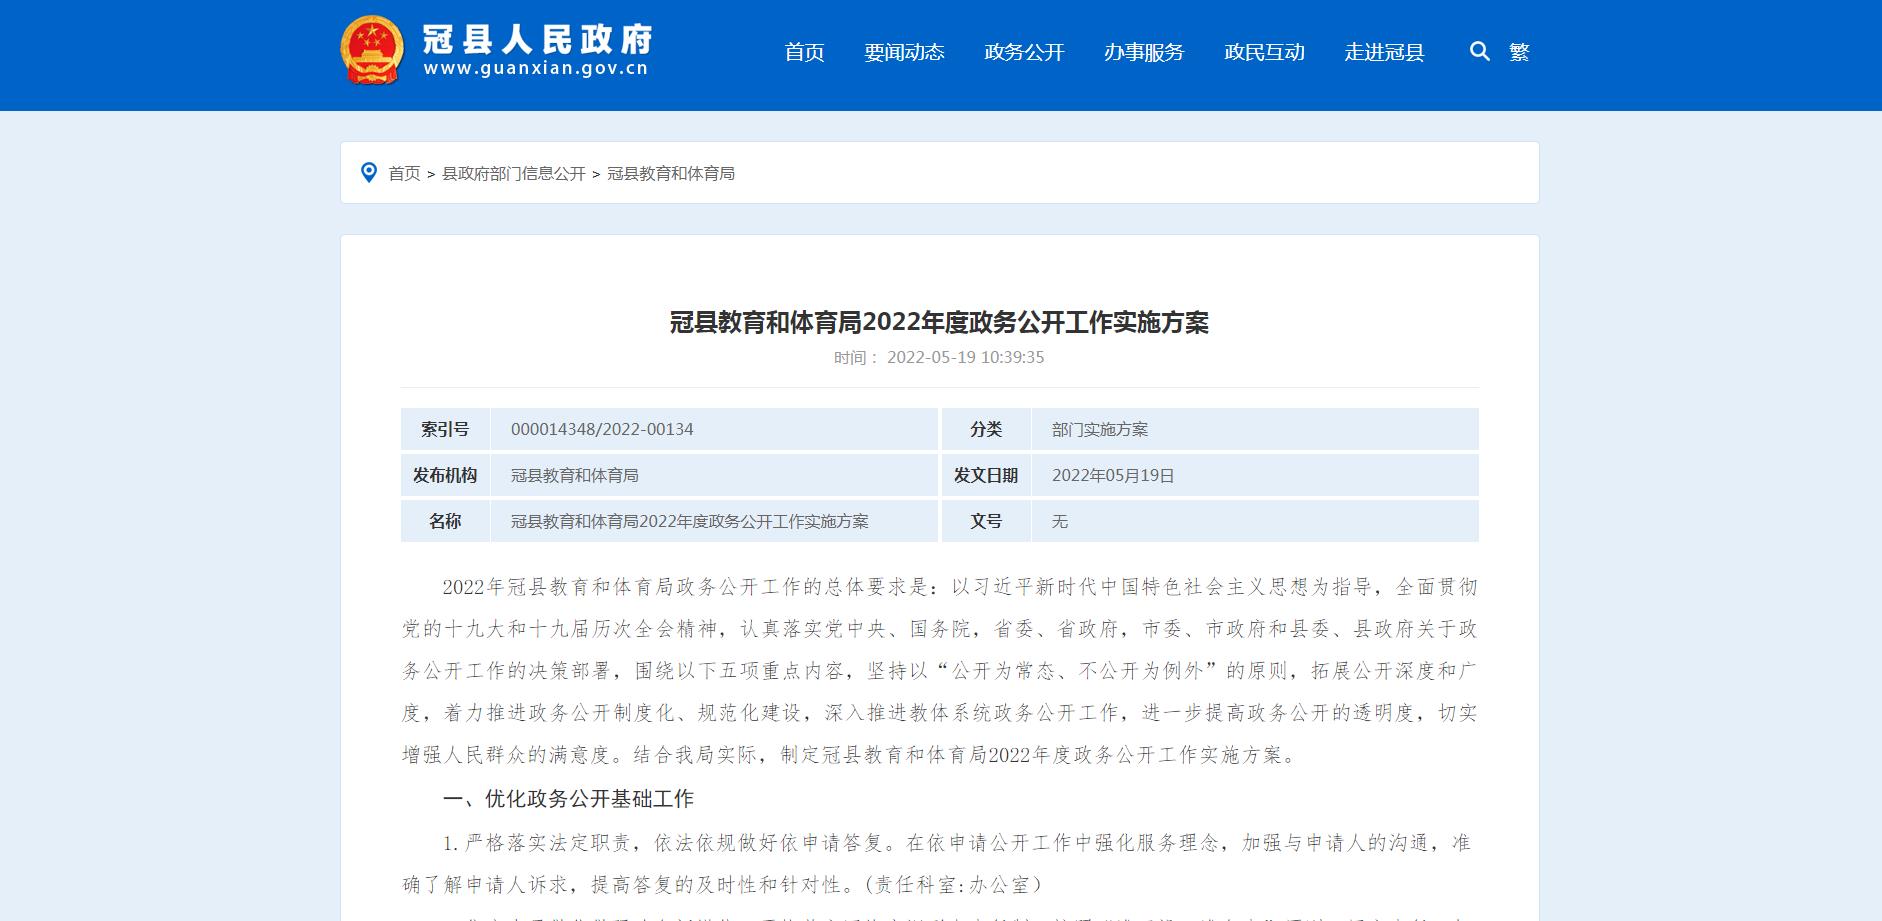The image size is (1882, 921).
Task: Click the publish date 2022年05月19日 cell
Action: click(x=1255, y=475)
